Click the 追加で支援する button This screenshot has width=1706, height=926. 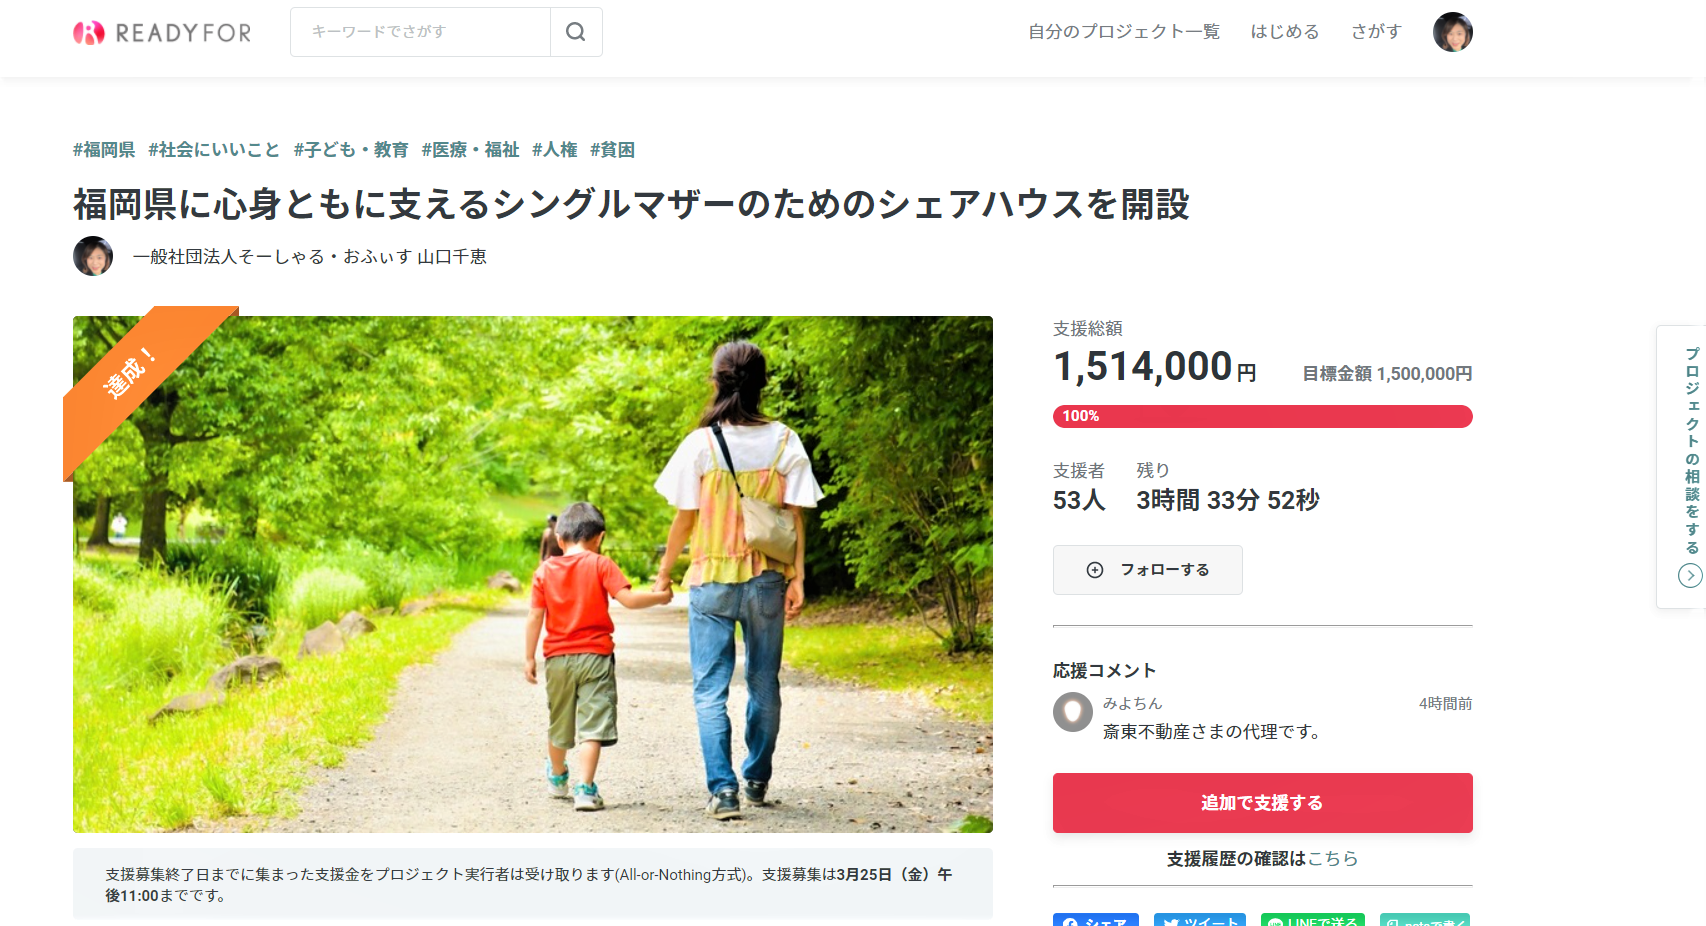point(1263,803)
